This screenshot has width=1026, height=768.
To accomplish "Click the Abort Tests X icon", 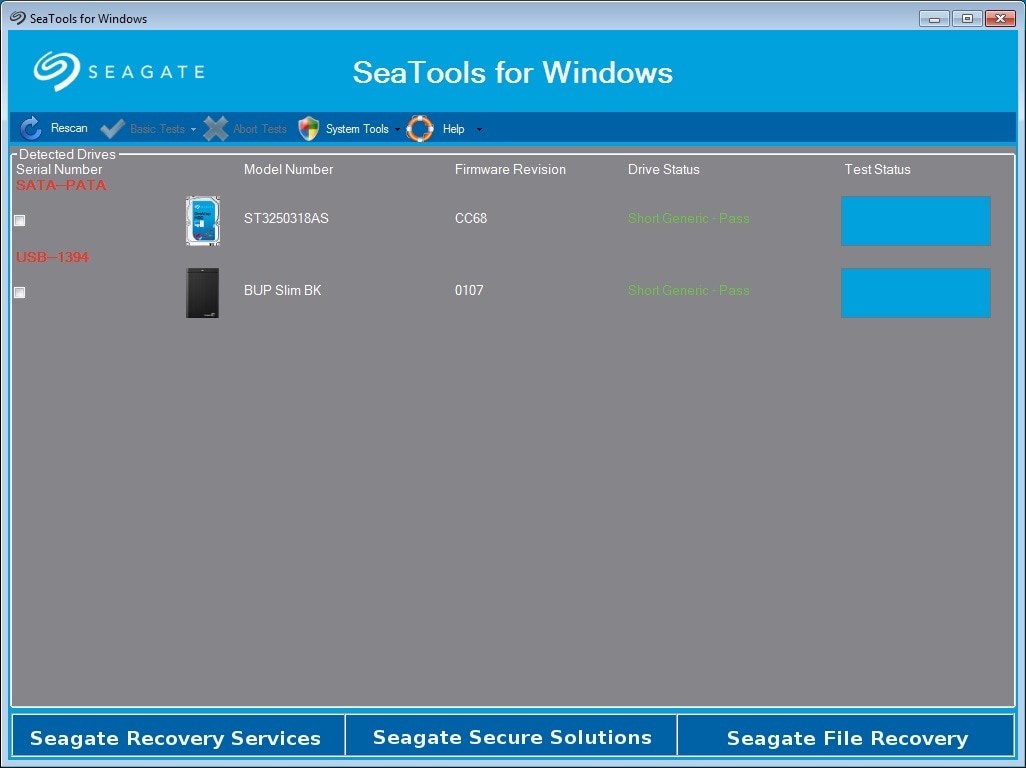I will coord(216,128).
